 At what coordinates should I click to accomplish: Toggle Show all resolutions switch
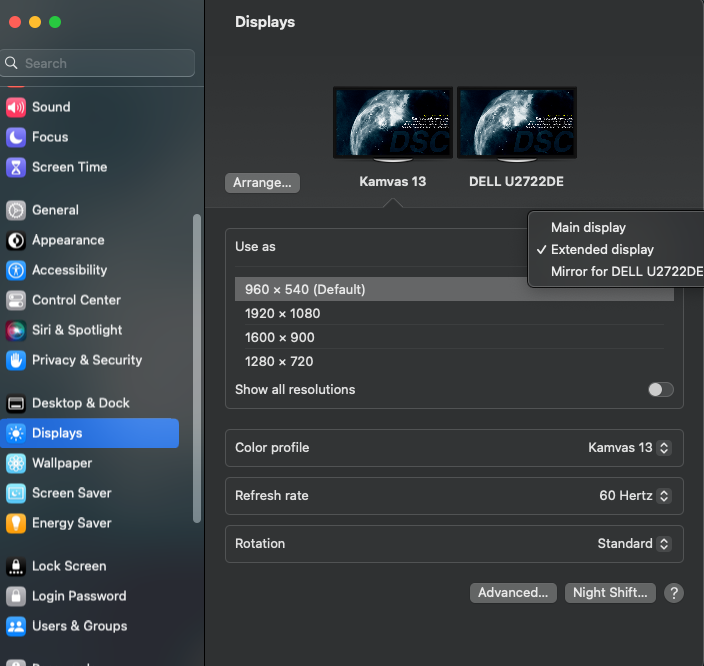tap(660, 389)
